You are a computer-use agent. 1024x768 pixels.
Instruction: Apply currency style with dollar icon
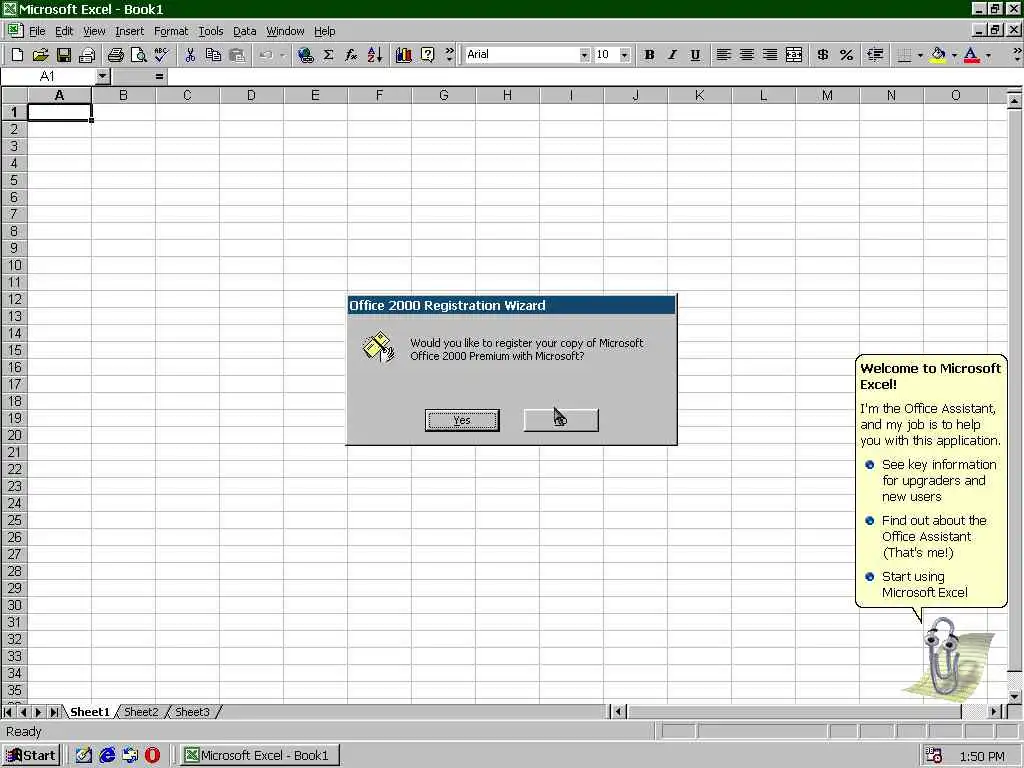823,56
